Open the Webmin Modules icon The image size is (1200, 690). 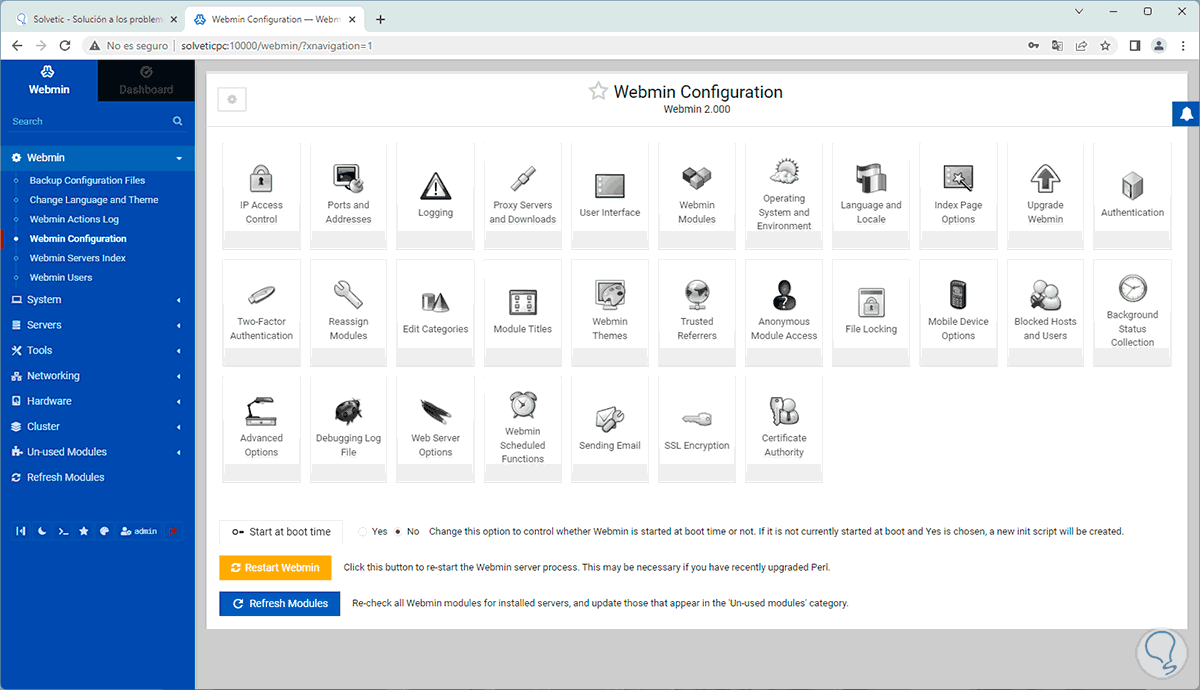pos(697,196)
